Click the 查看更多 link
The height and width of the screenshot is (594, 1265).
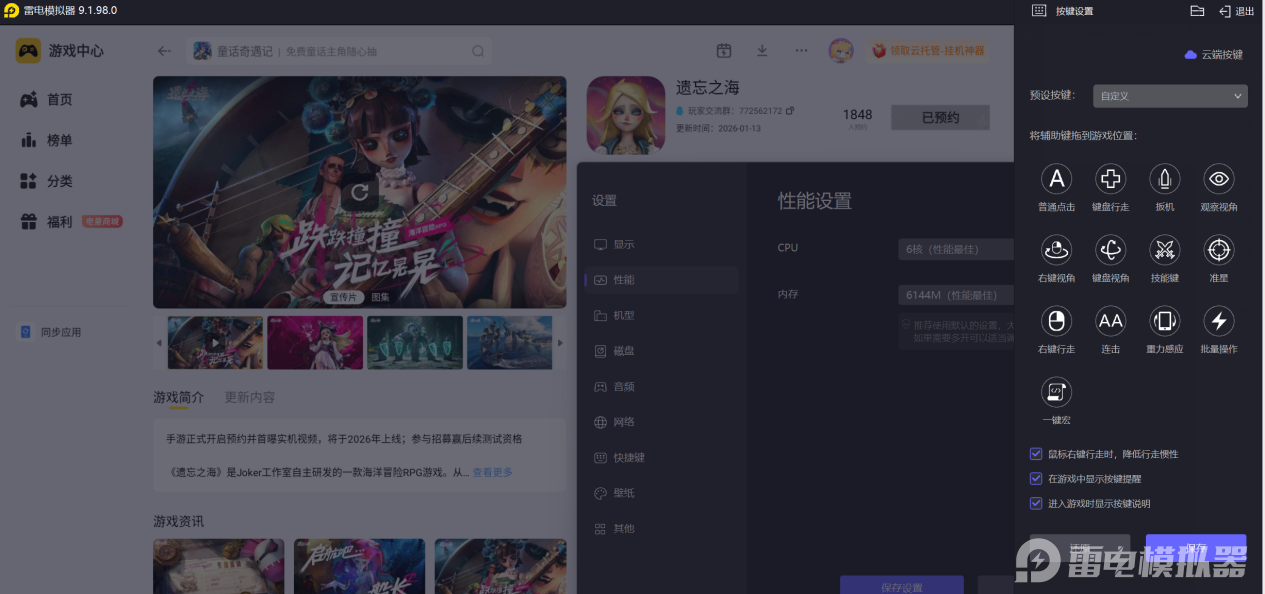click(x=492, y=472)
